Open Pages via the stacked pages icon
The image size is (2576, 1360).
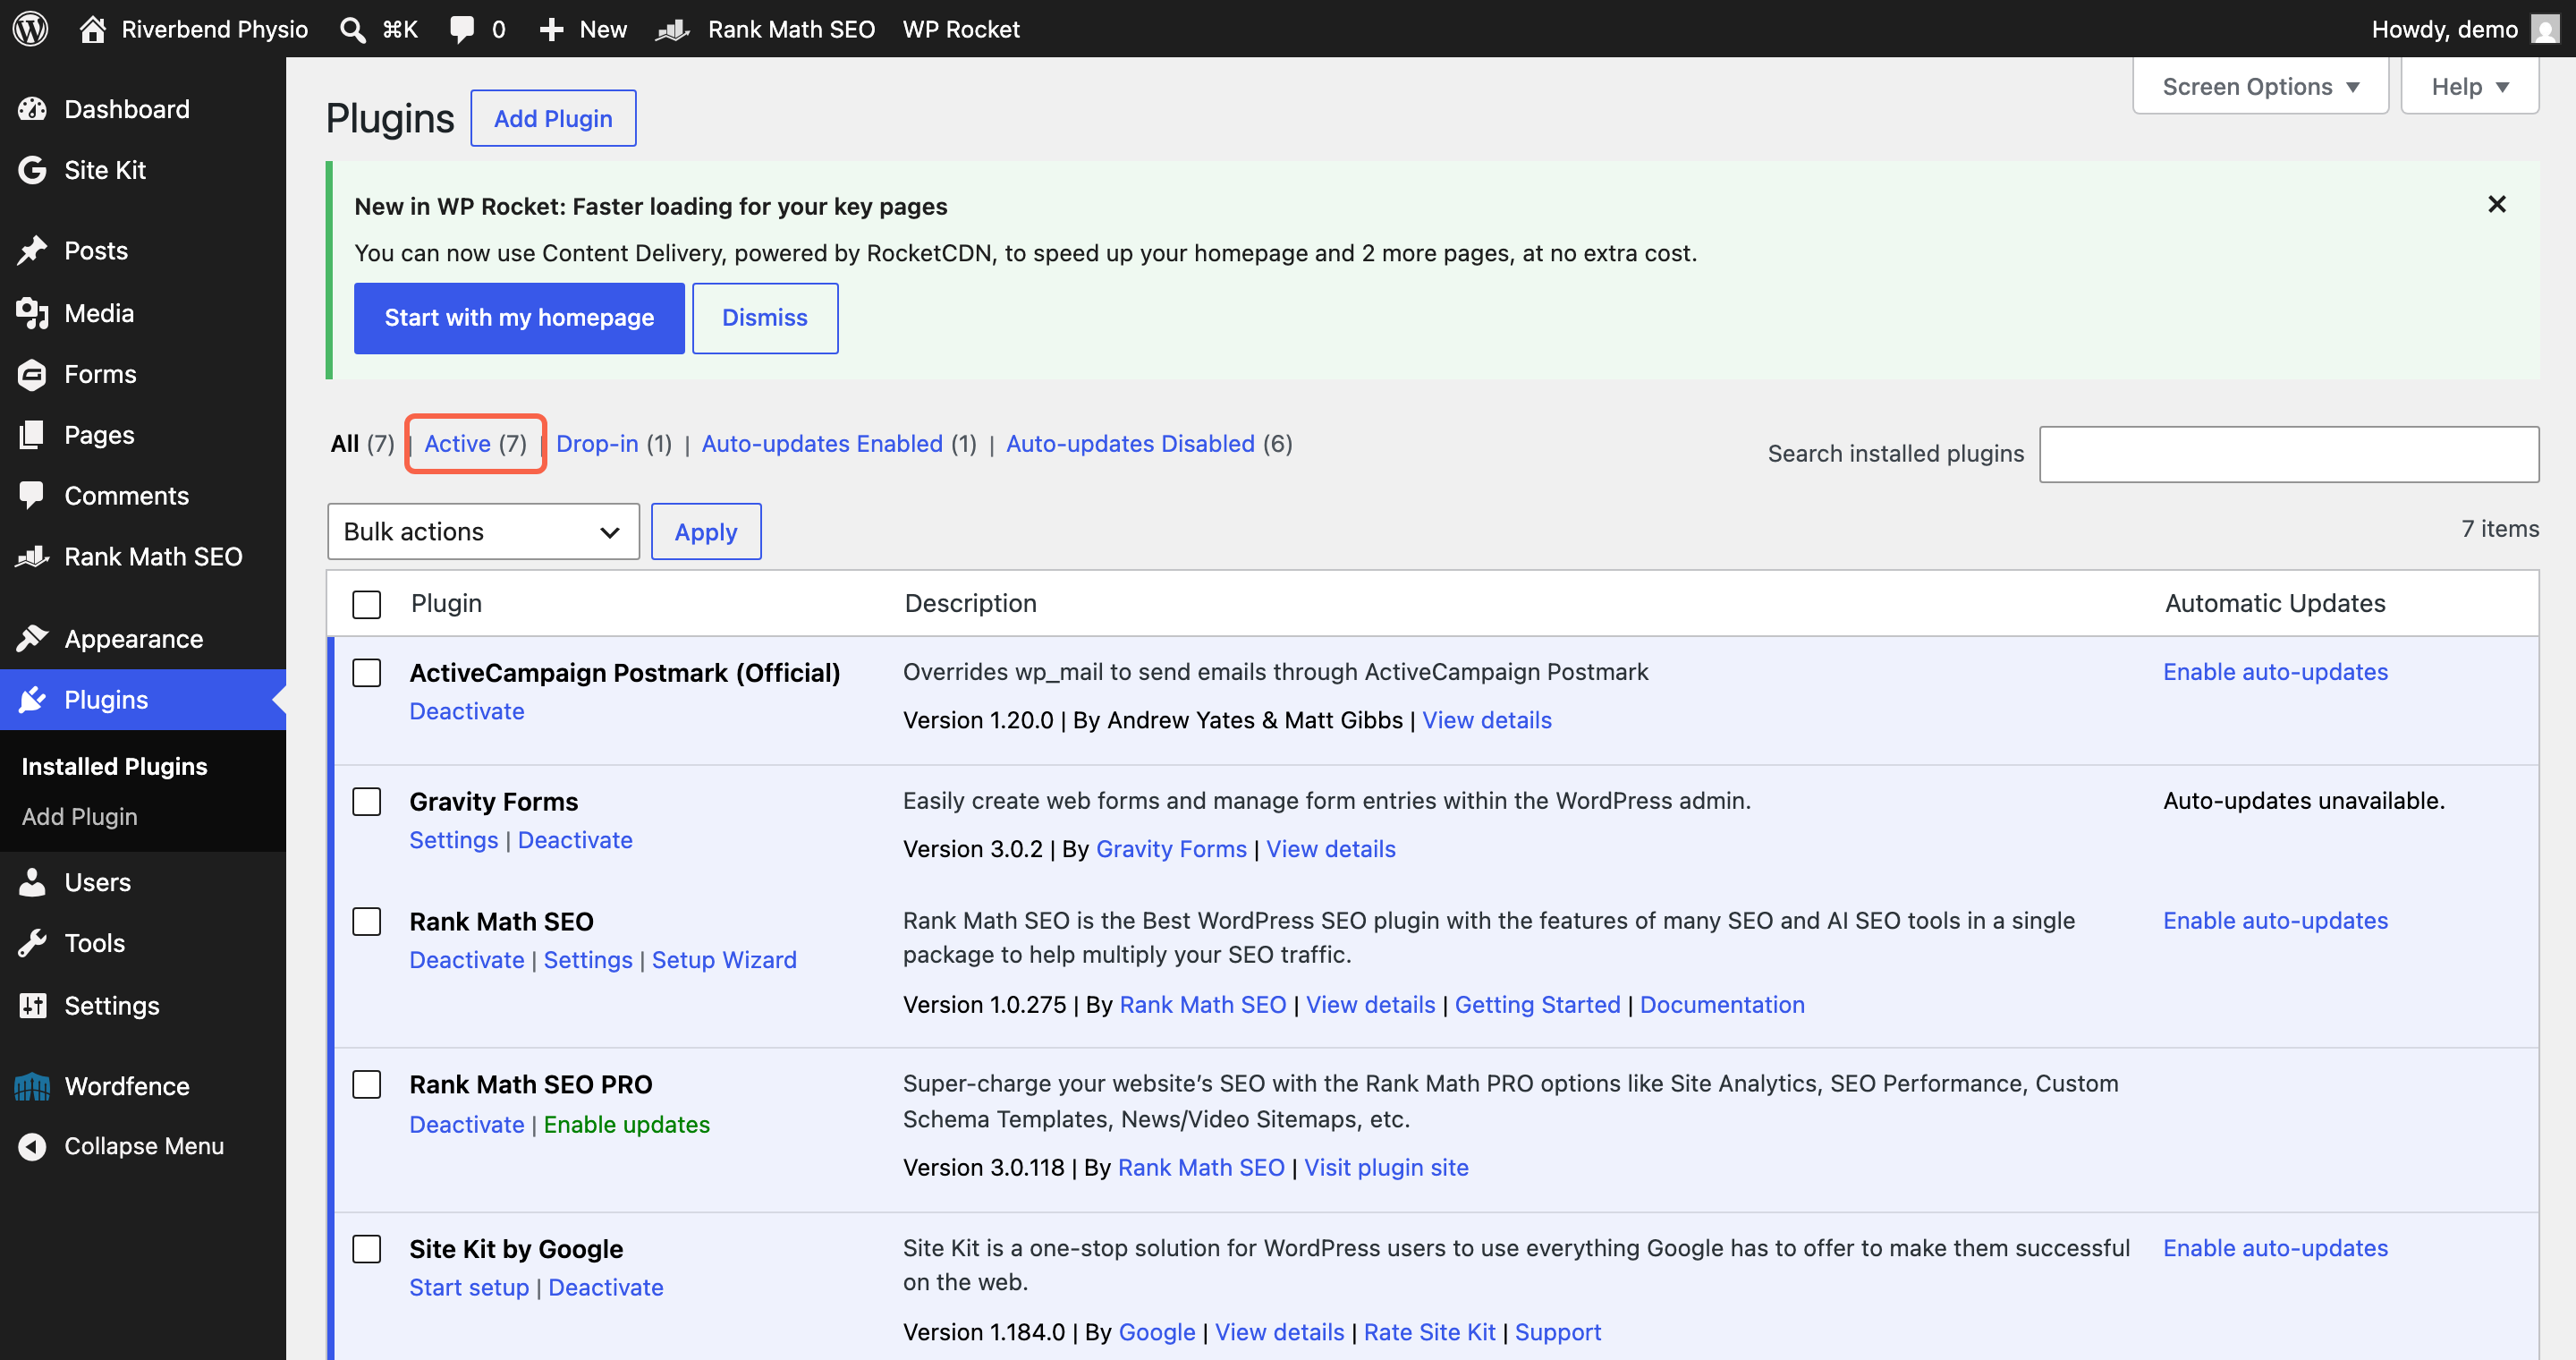(32, 435)
